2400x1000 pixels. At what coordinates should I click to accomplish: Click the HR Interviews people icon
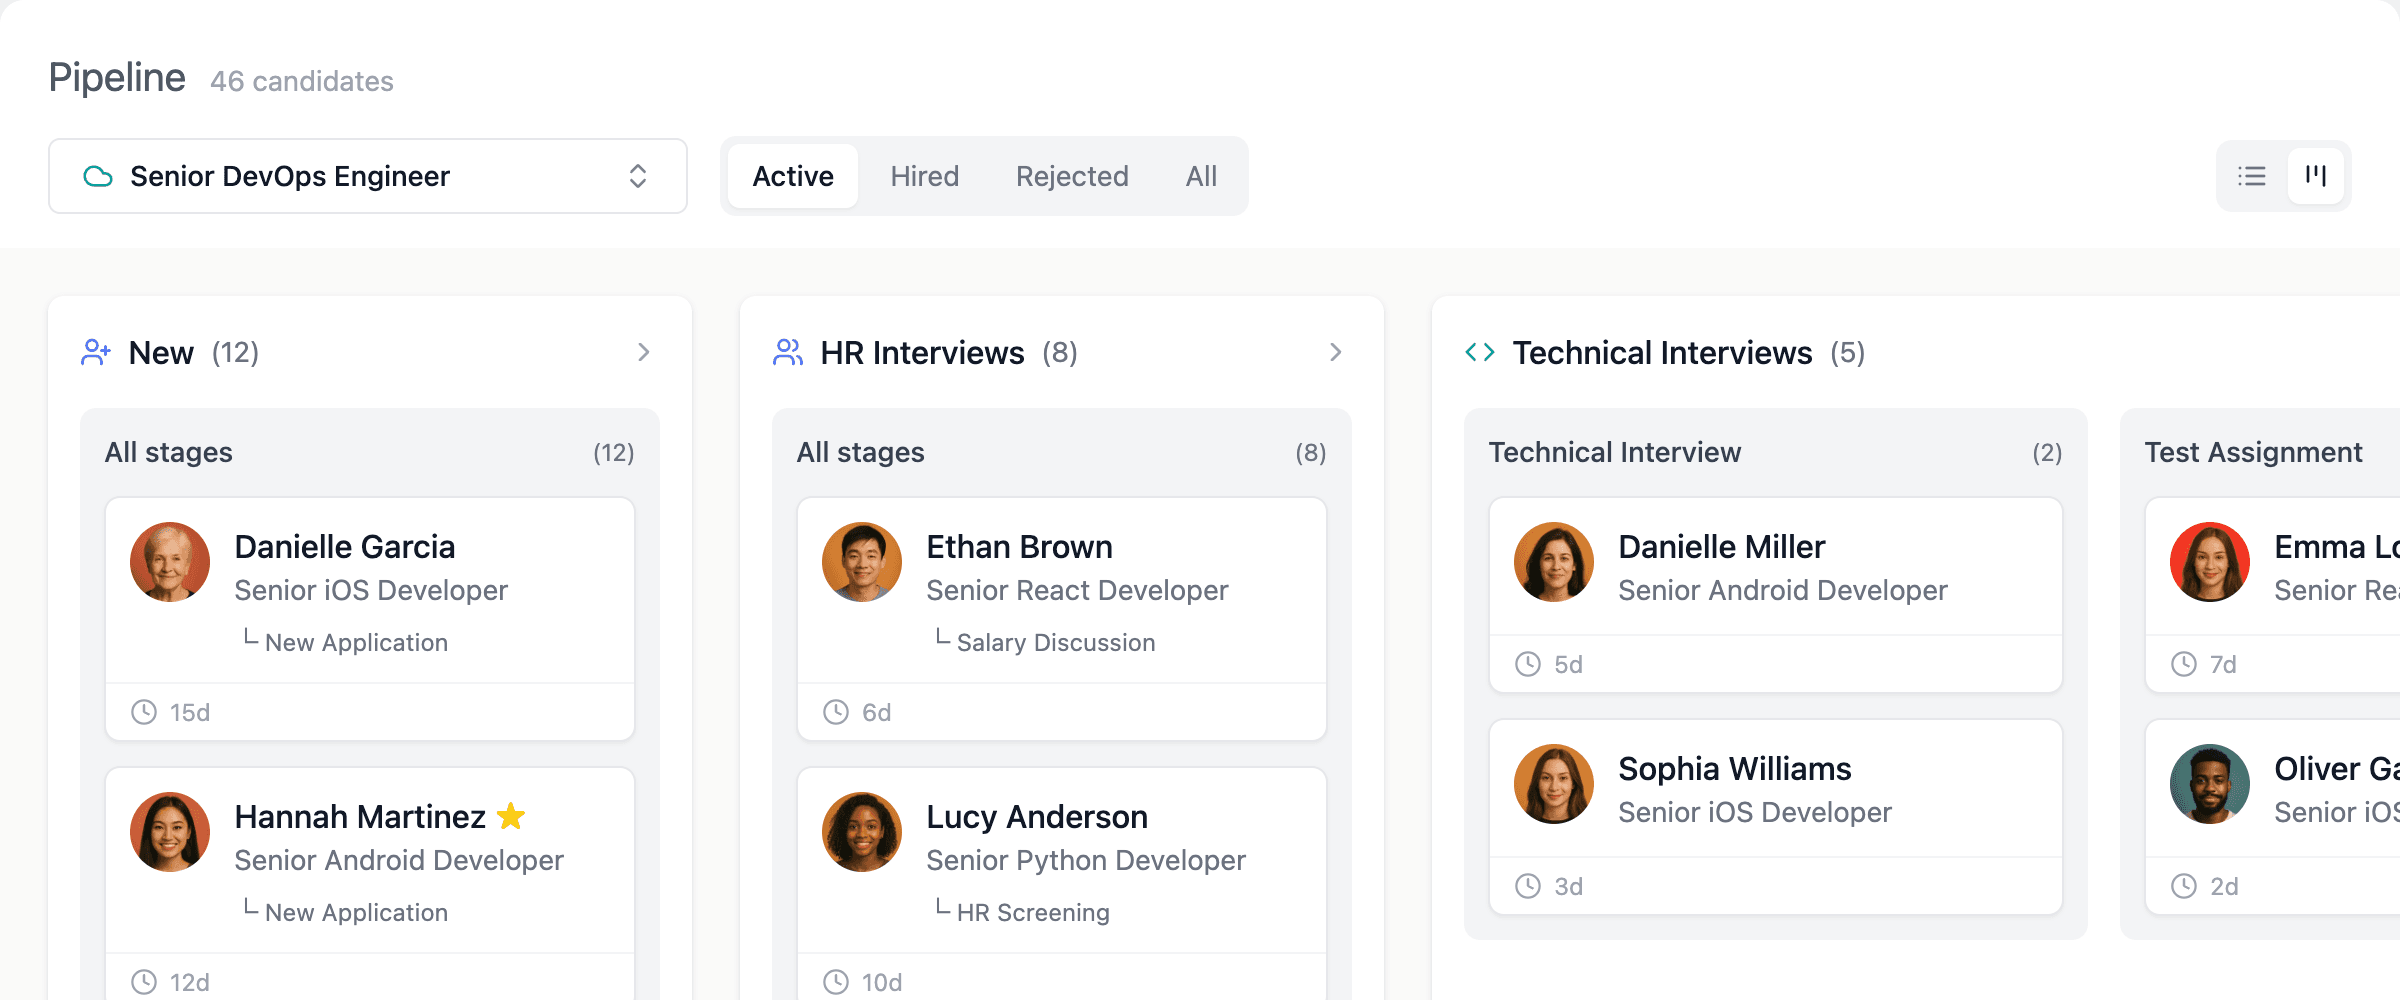click(788, 352)
